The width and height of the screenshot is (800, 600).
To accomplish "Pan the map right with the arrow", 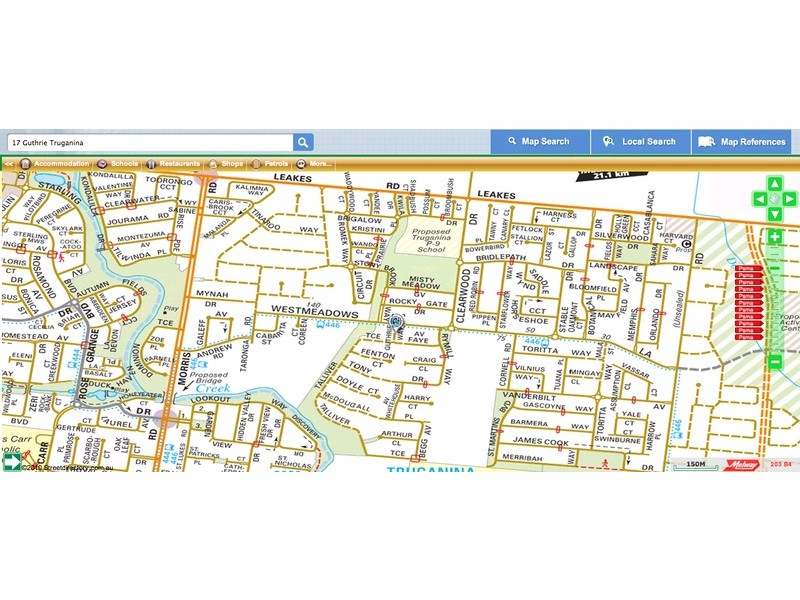I will (789, 198).
